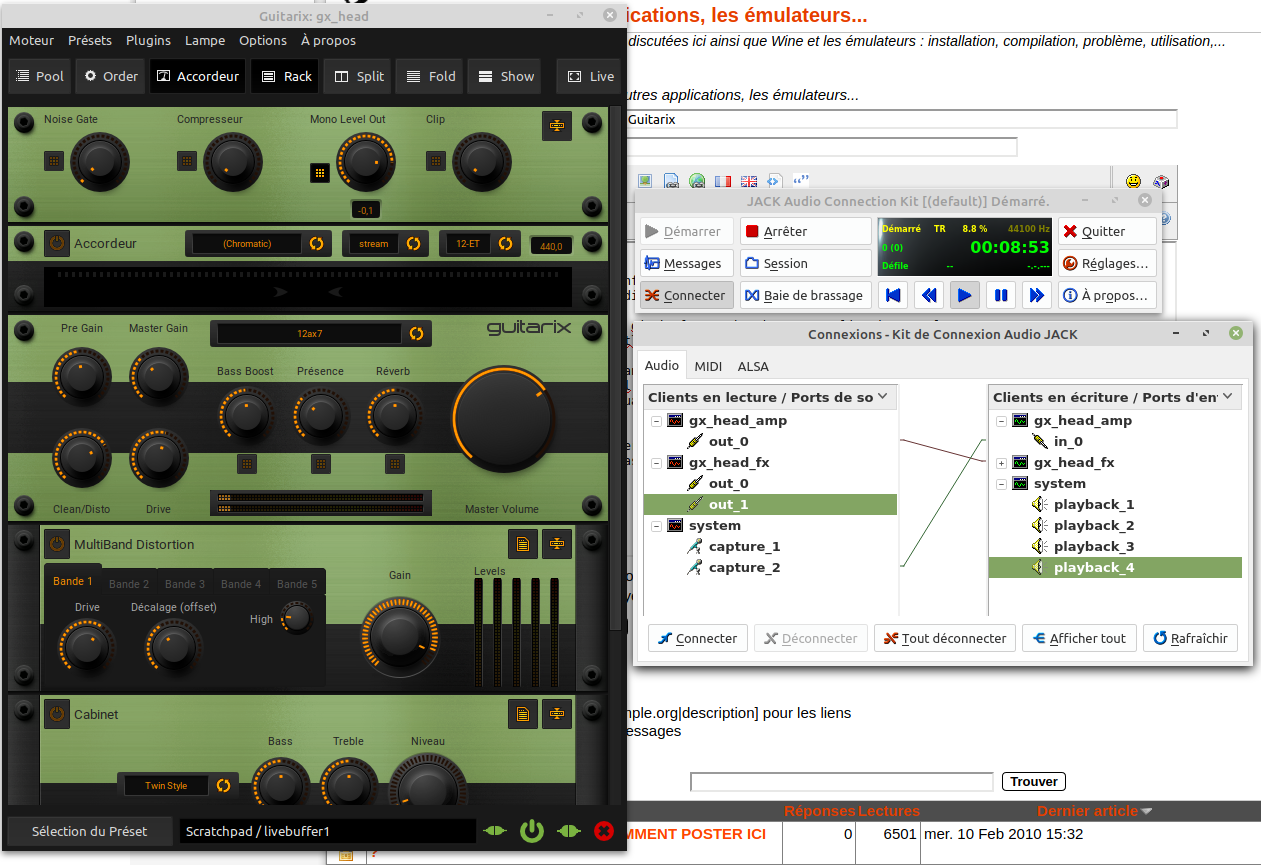Screen dimensions: 1261x865
Task: Toggle the Accordeur power switch
Action: [56, 243]
